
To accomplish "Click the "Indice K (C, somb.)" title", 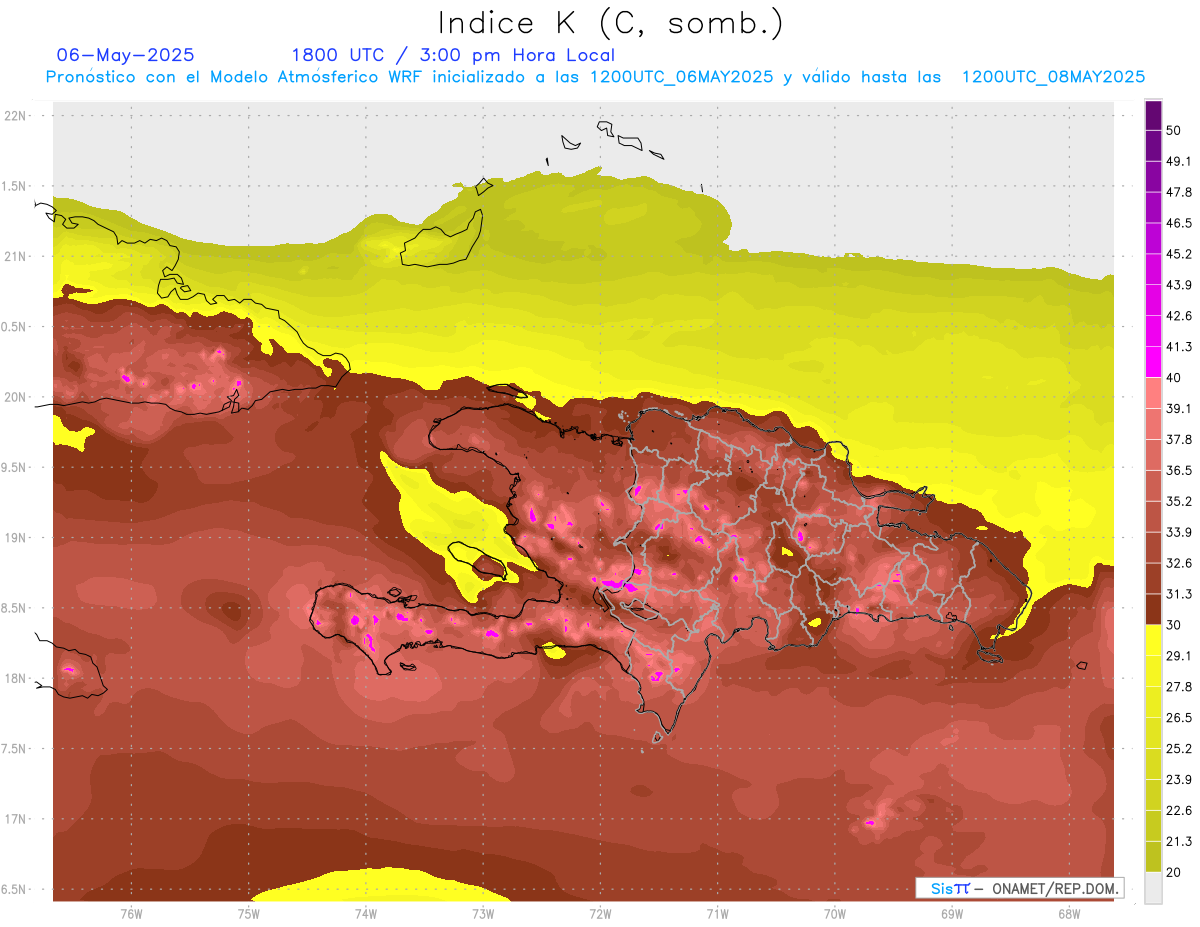I will 610,23.
